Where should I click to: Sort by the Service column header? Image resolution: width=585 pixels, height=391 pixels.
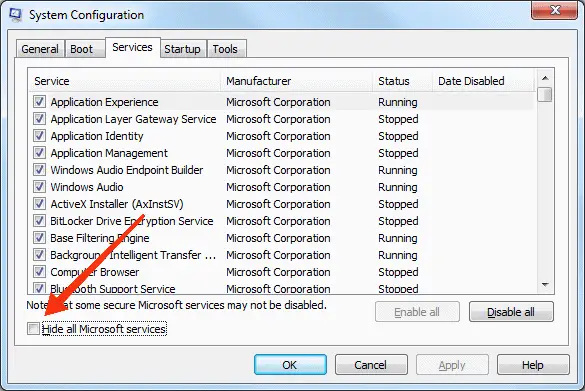click(125, 81)
